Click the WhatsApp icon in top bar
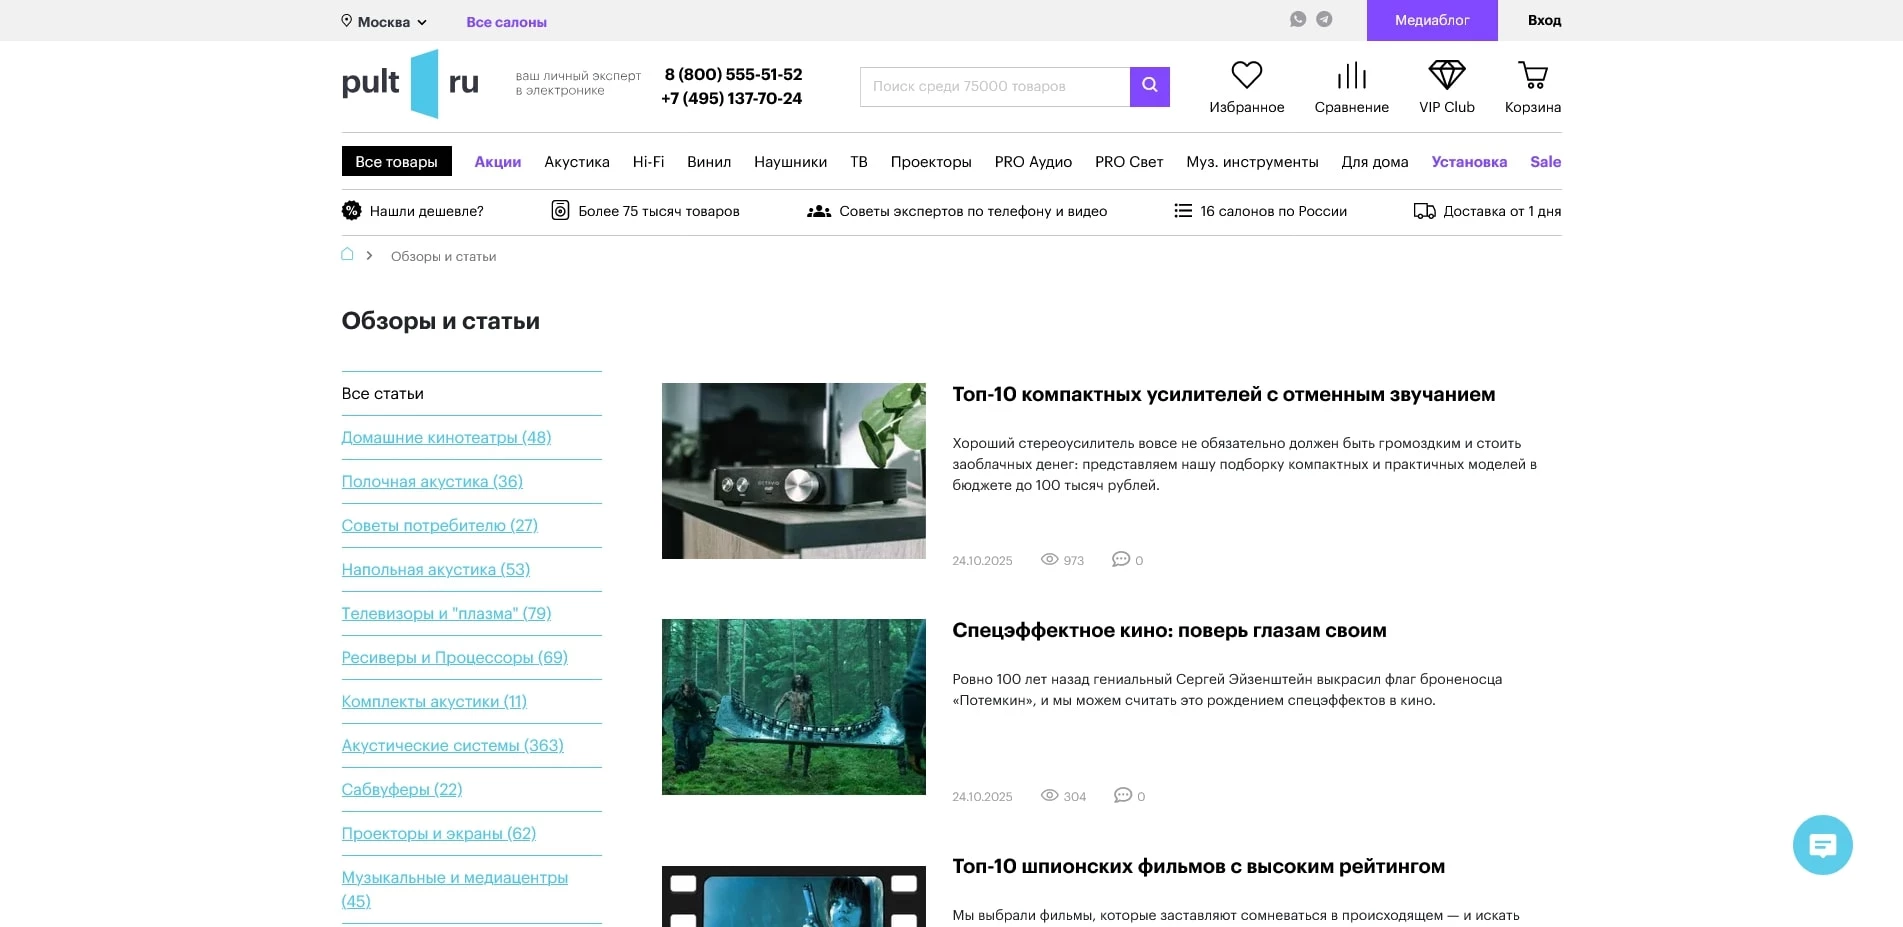The width and height of the screenshot is (1903, 927). pyautogui.click(x=1298, y=19)
